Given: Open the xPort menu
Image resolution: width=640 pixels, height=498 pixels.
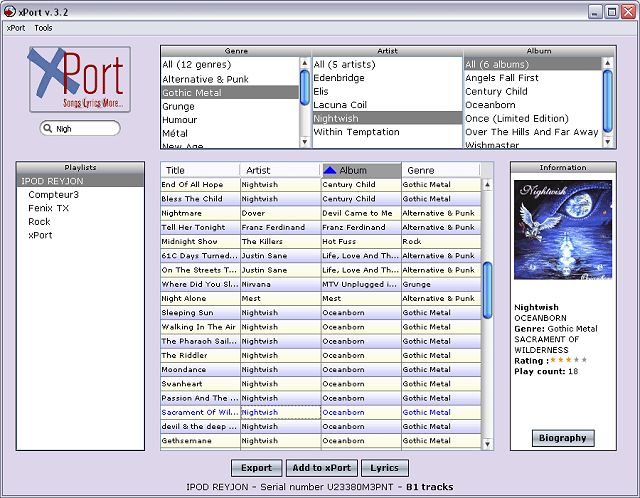Looking at the screenshot, I should [16, 28].
